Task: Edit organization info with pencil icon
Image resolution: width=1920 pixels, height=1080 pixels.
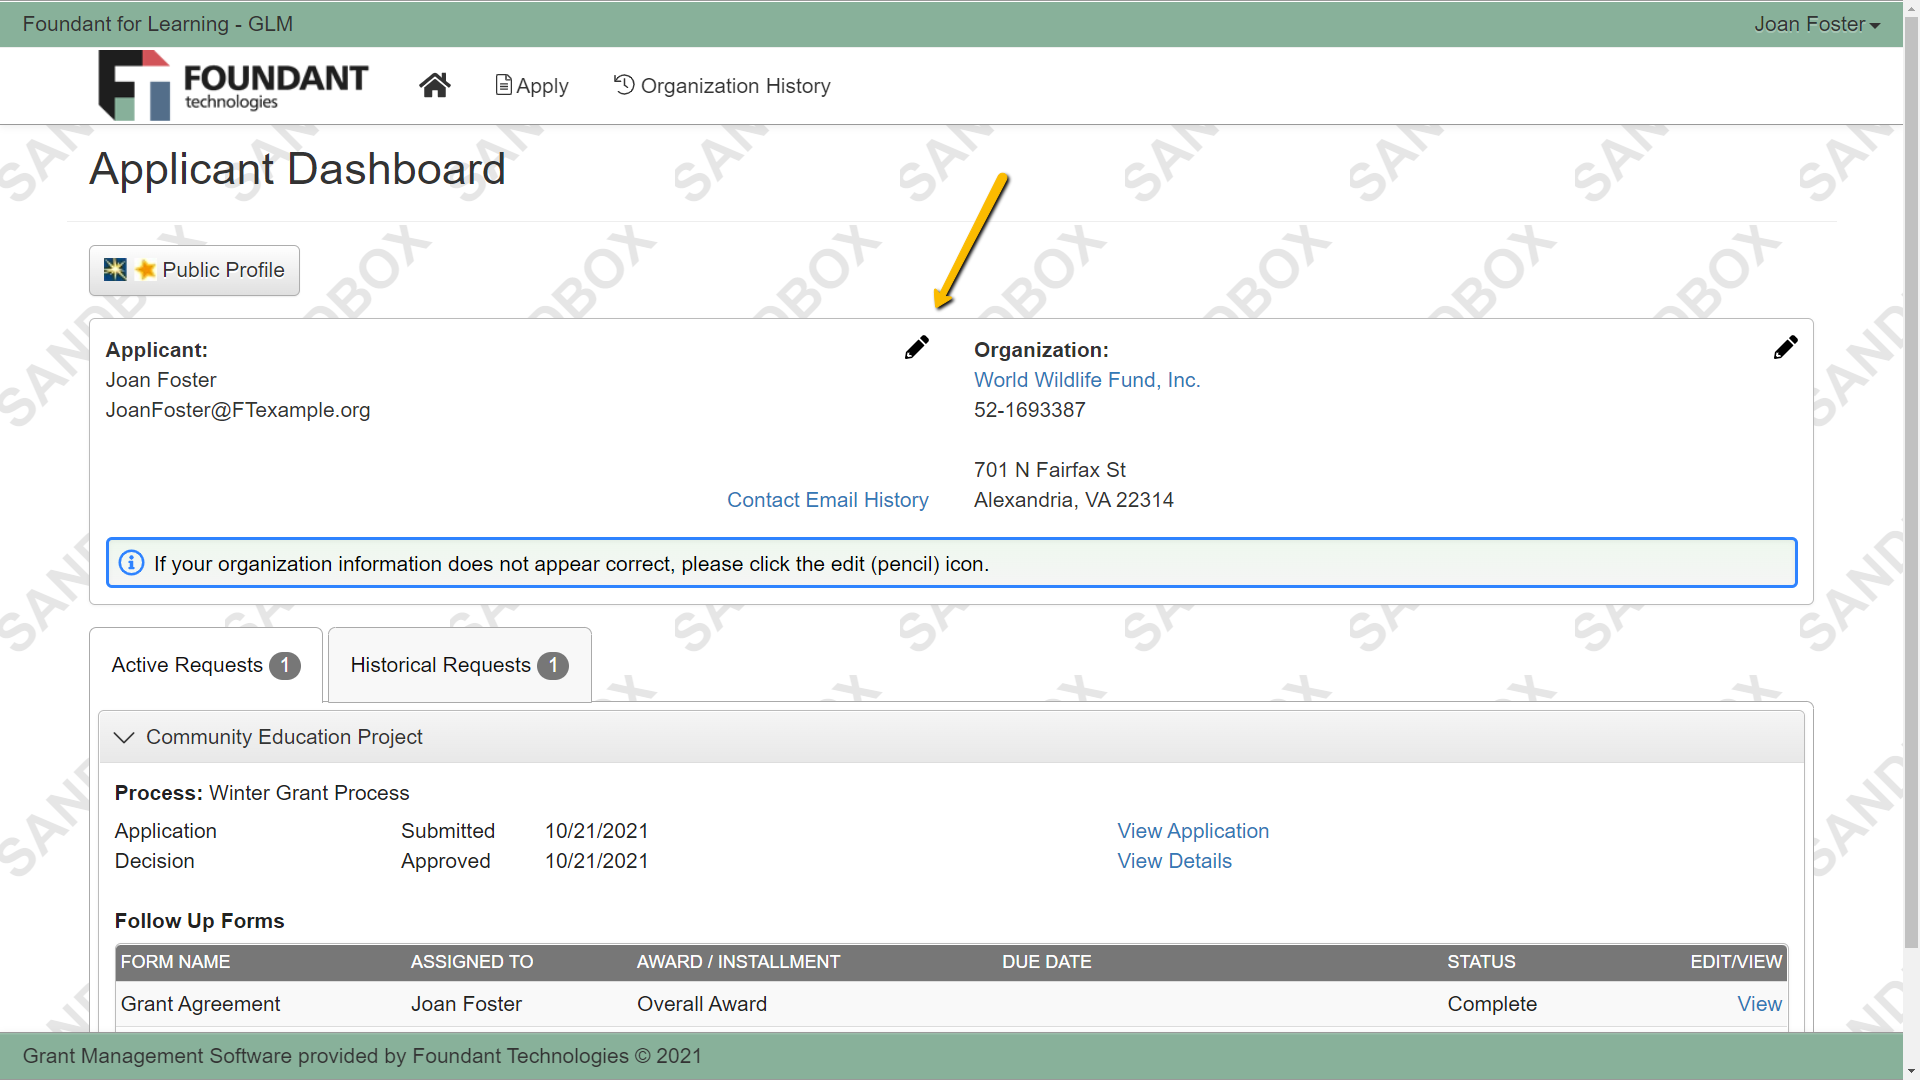Action: click(1785, 348)
